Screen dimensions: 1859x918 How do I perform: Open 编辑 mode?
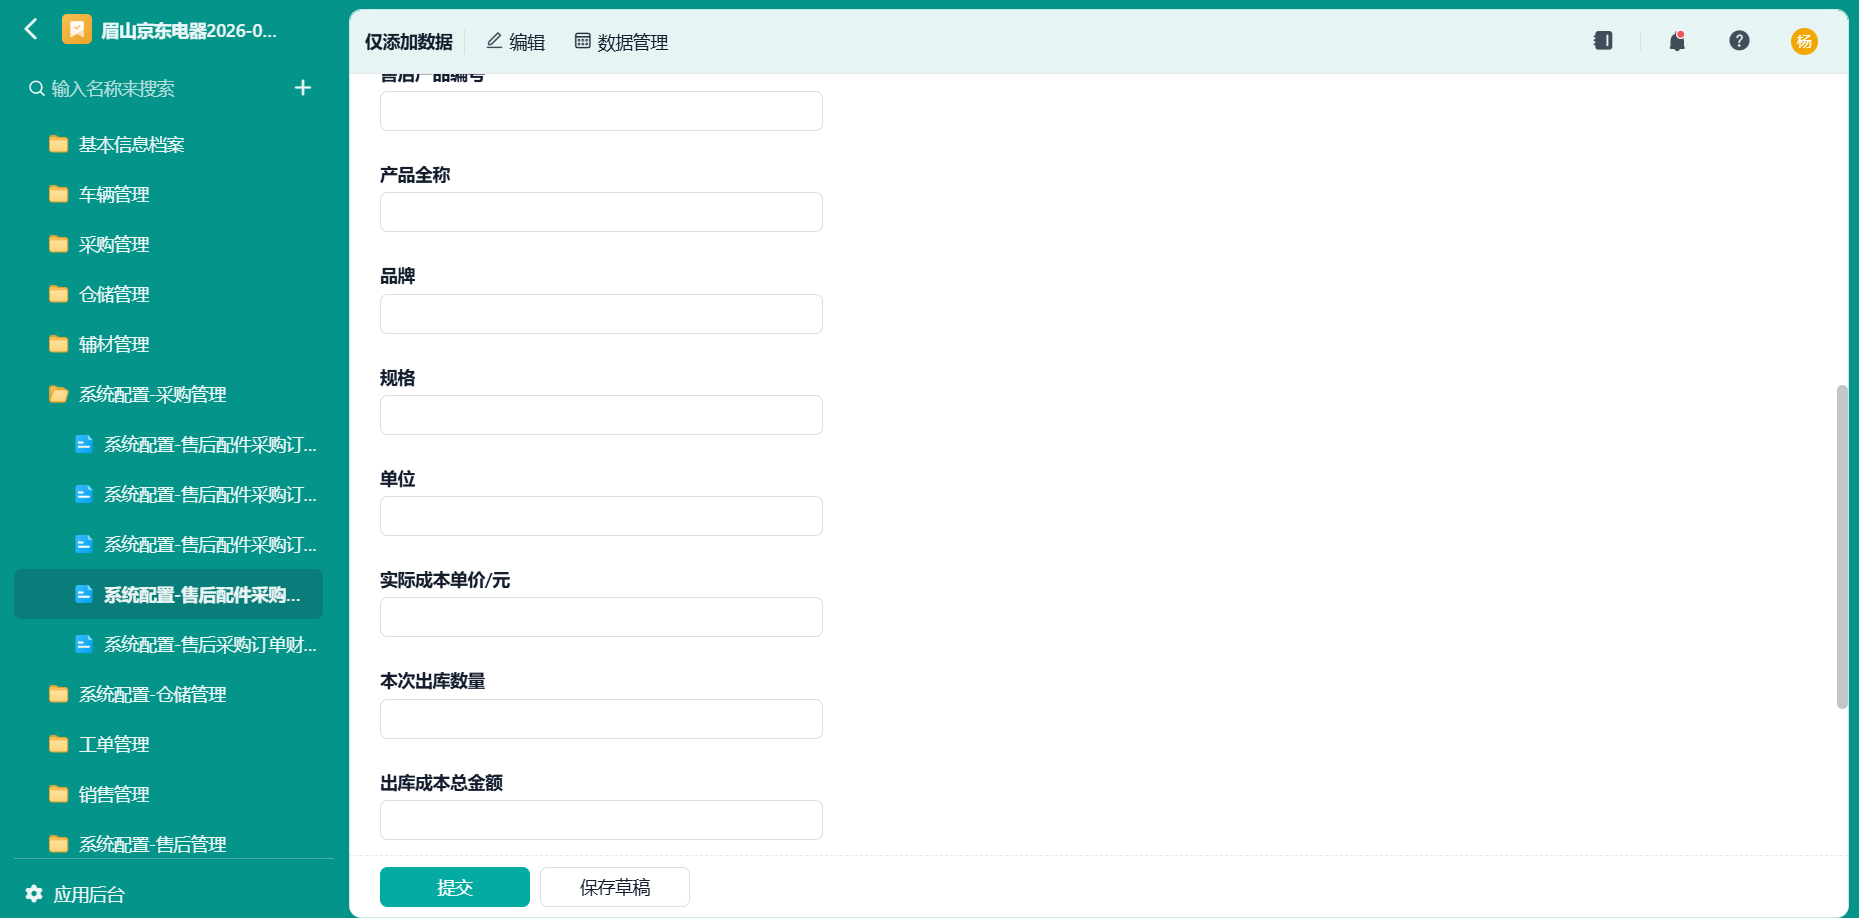(515, 41)
